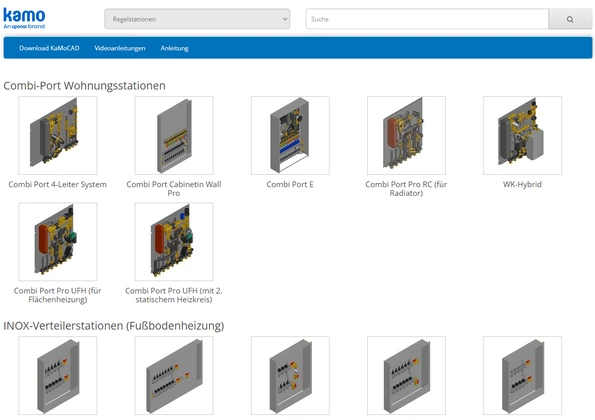
Task: Click the kamo logo
Action: [x=24, y=18]
